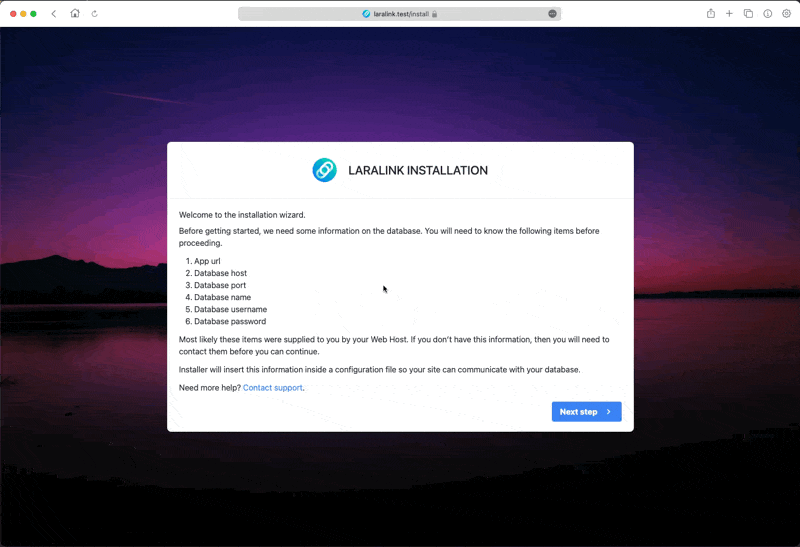Close the browser window with red button

click(x=13, y=14)
